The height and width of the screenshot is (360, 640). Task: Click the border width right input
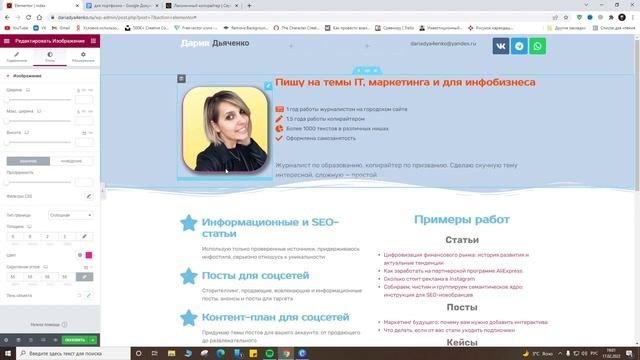tap(30, 236)
